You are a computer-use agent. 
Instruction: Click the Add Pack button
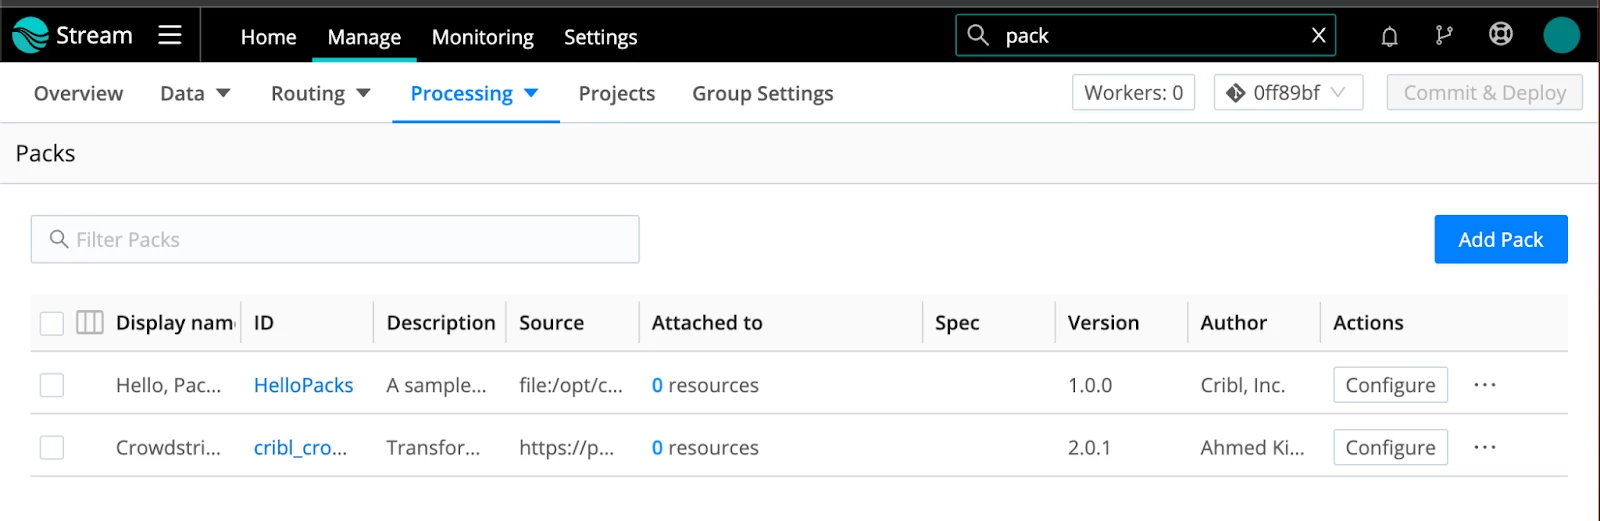point(1500,240)
